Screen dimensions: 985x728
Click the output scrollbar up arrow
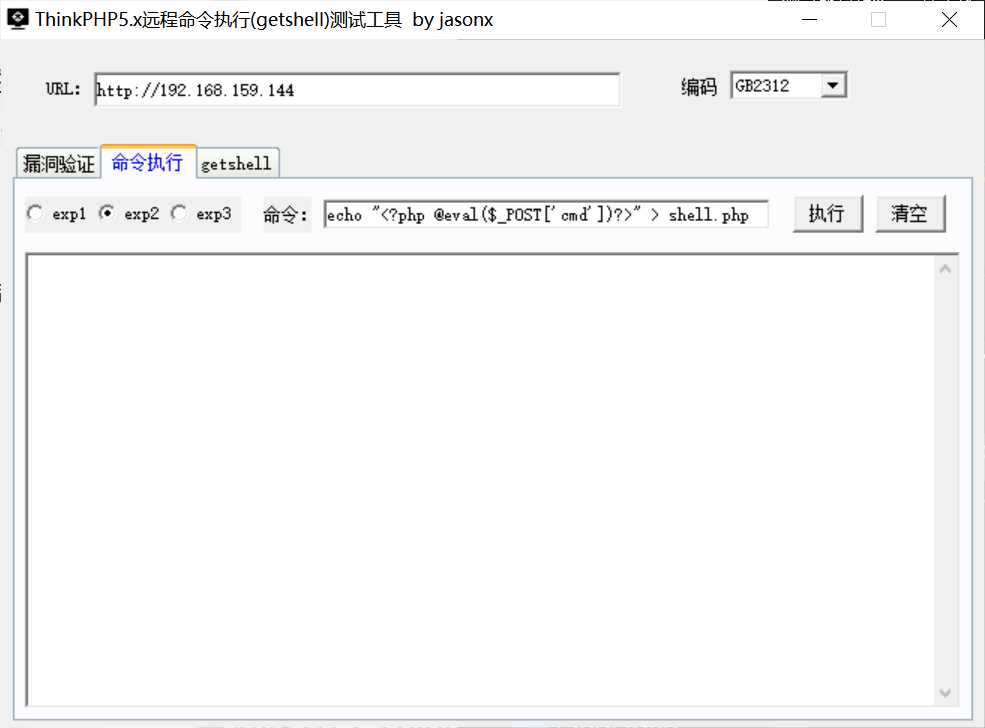point(945,269)
